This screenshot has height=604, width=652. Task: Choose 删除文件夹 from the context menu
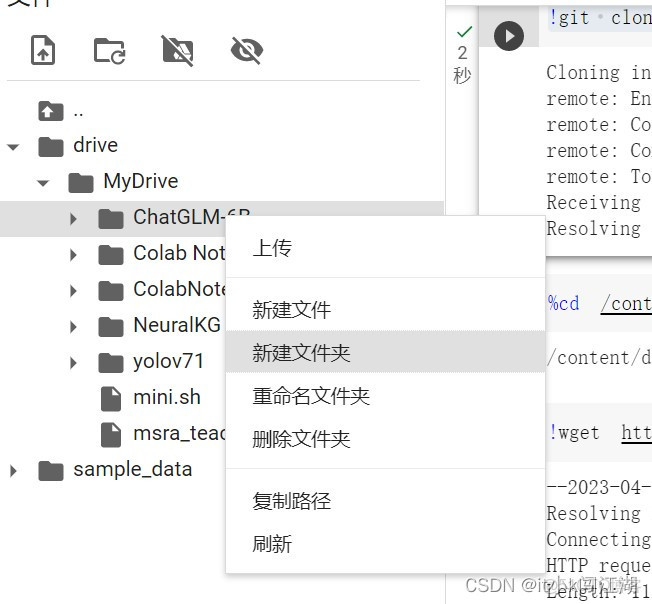point(385,439)
